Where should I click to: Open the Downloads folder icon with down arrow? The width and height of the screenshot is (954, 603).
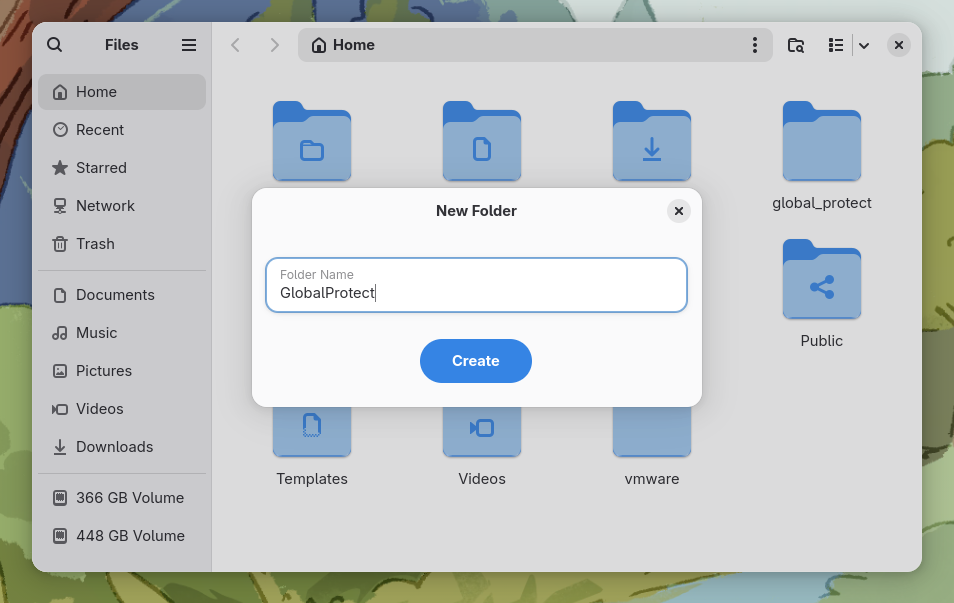[651, 141]
